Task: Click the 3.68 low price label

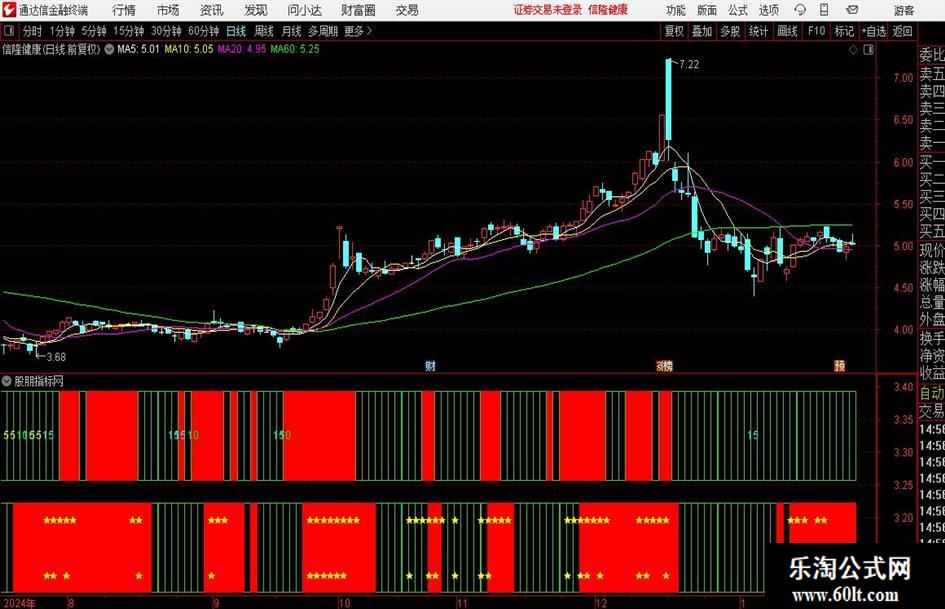Action: [55, 357]
